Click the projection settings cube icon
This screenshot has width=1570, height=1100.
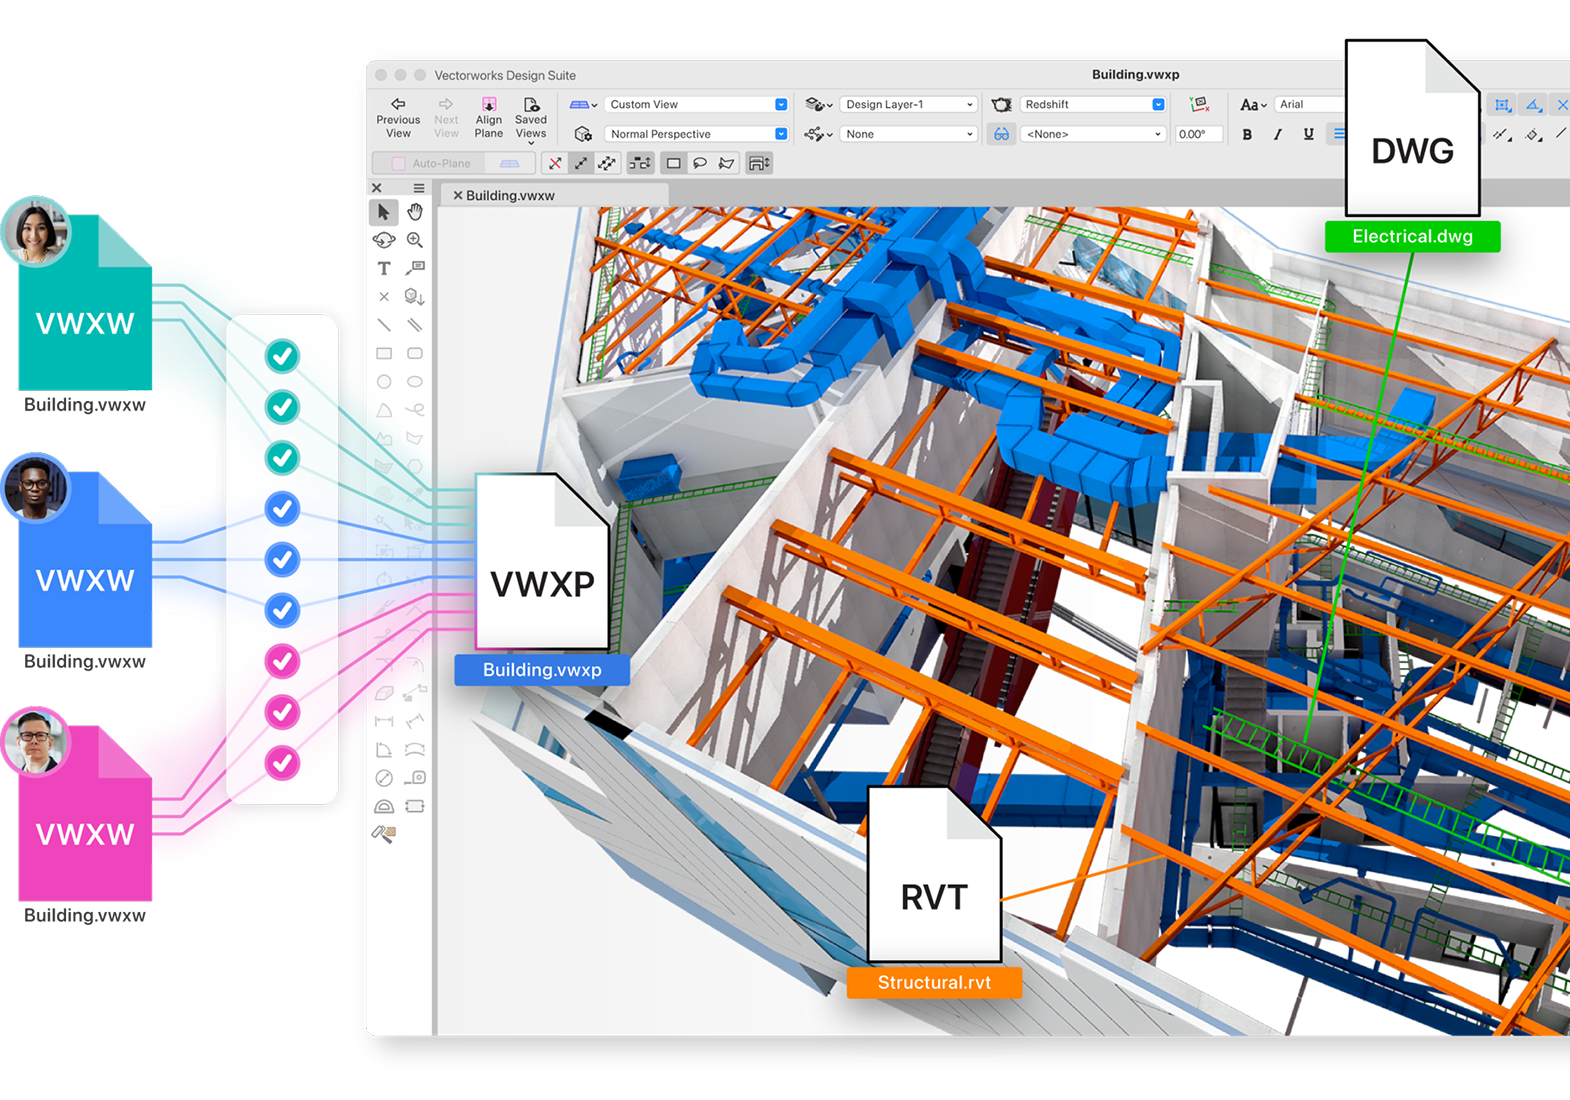[583, 134]
